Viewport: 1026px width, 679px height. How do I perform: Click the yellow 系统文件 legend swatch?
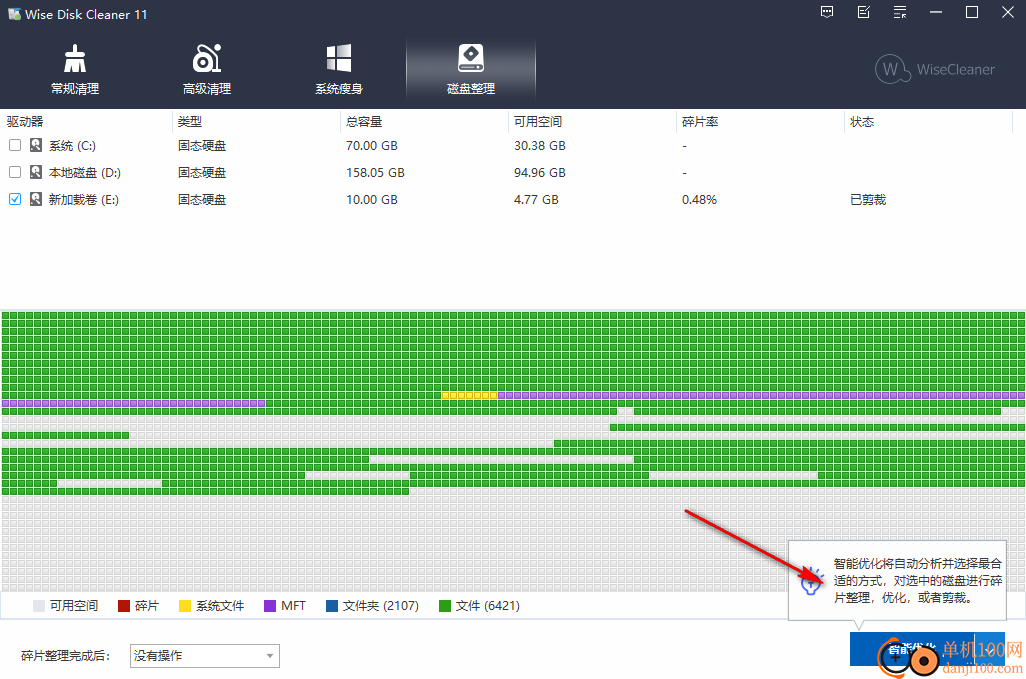(x=185, y=606)
